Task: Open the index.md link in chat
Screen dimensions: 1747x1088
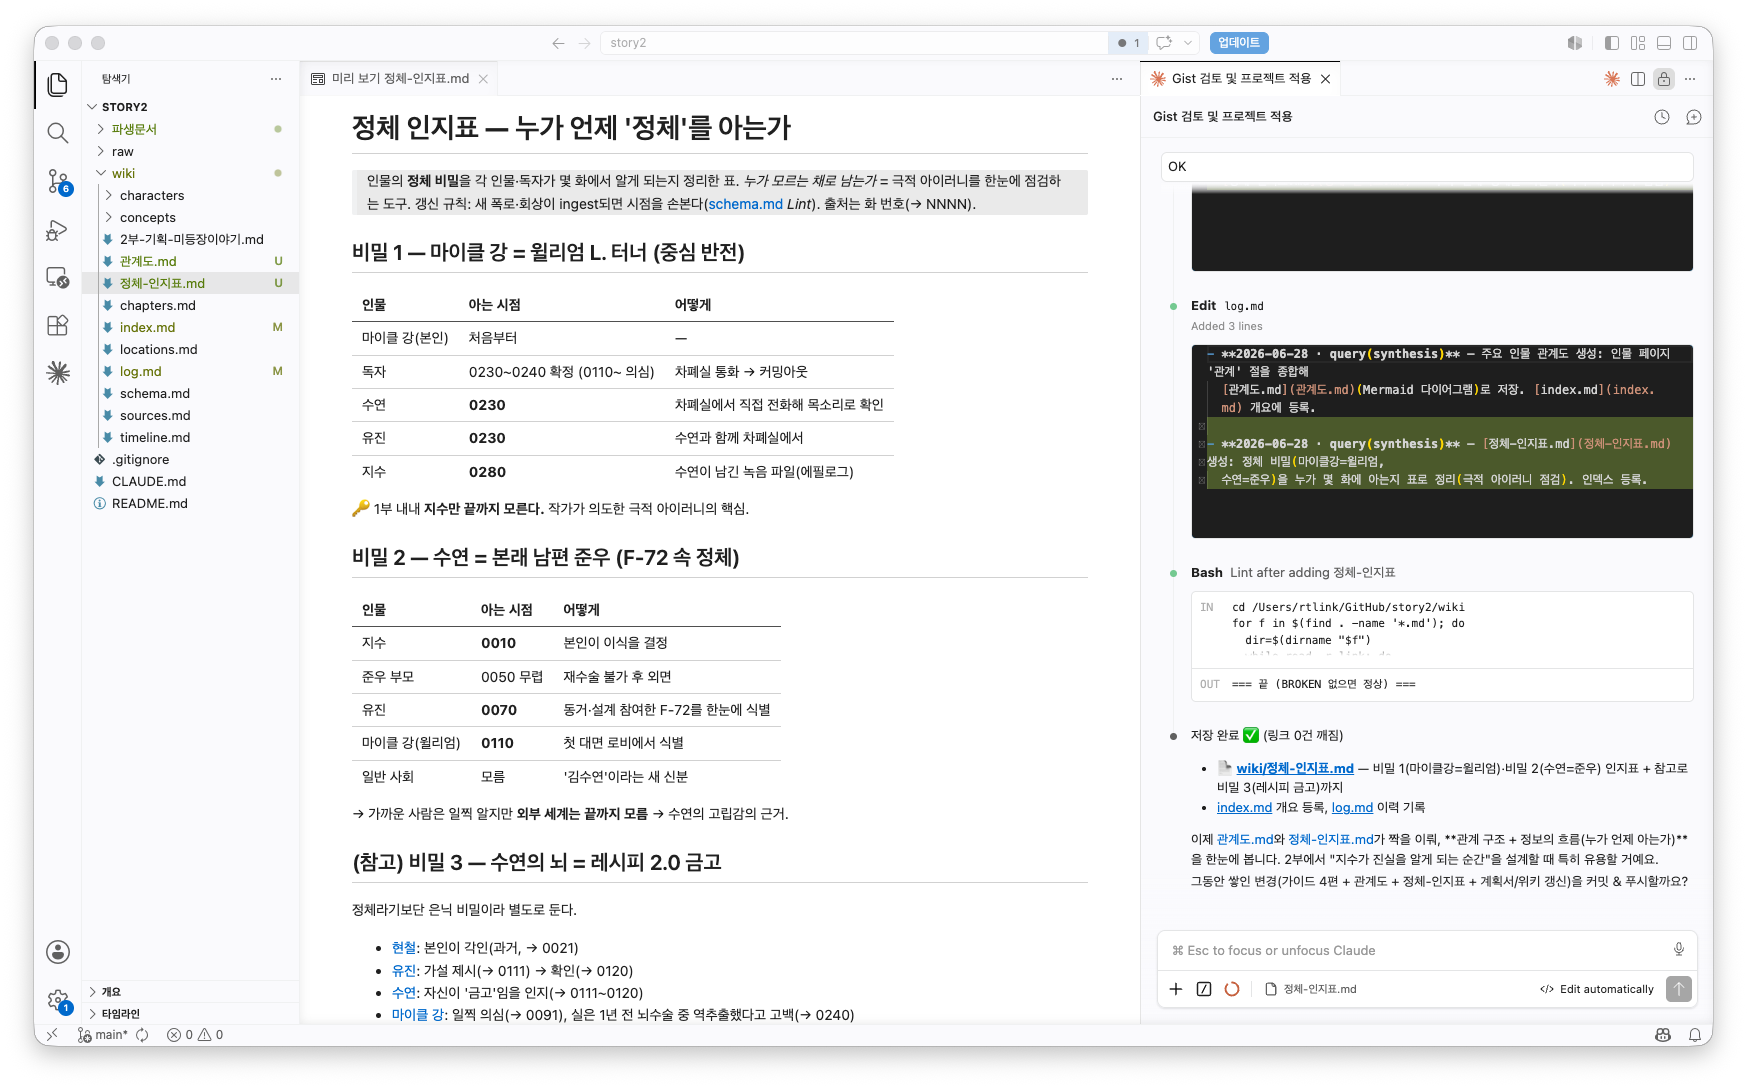Action: coord(1244,807)
